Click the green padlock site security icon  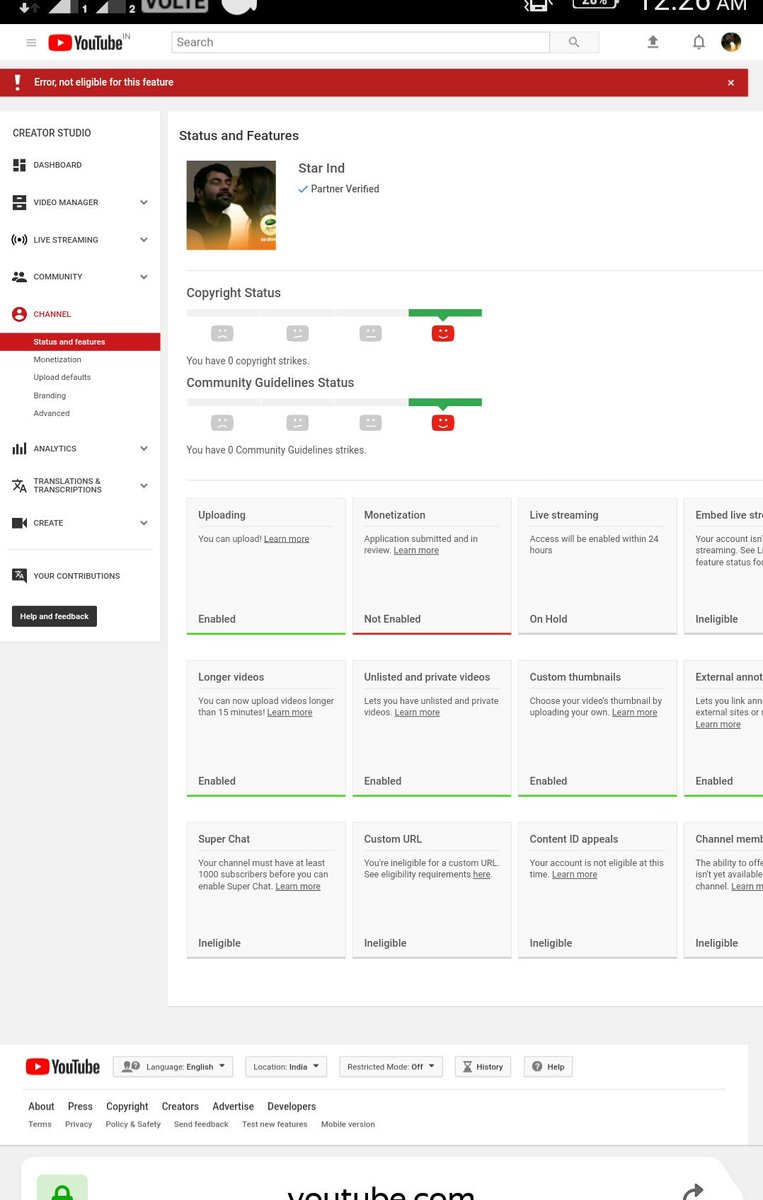[x=62, y=1190]
